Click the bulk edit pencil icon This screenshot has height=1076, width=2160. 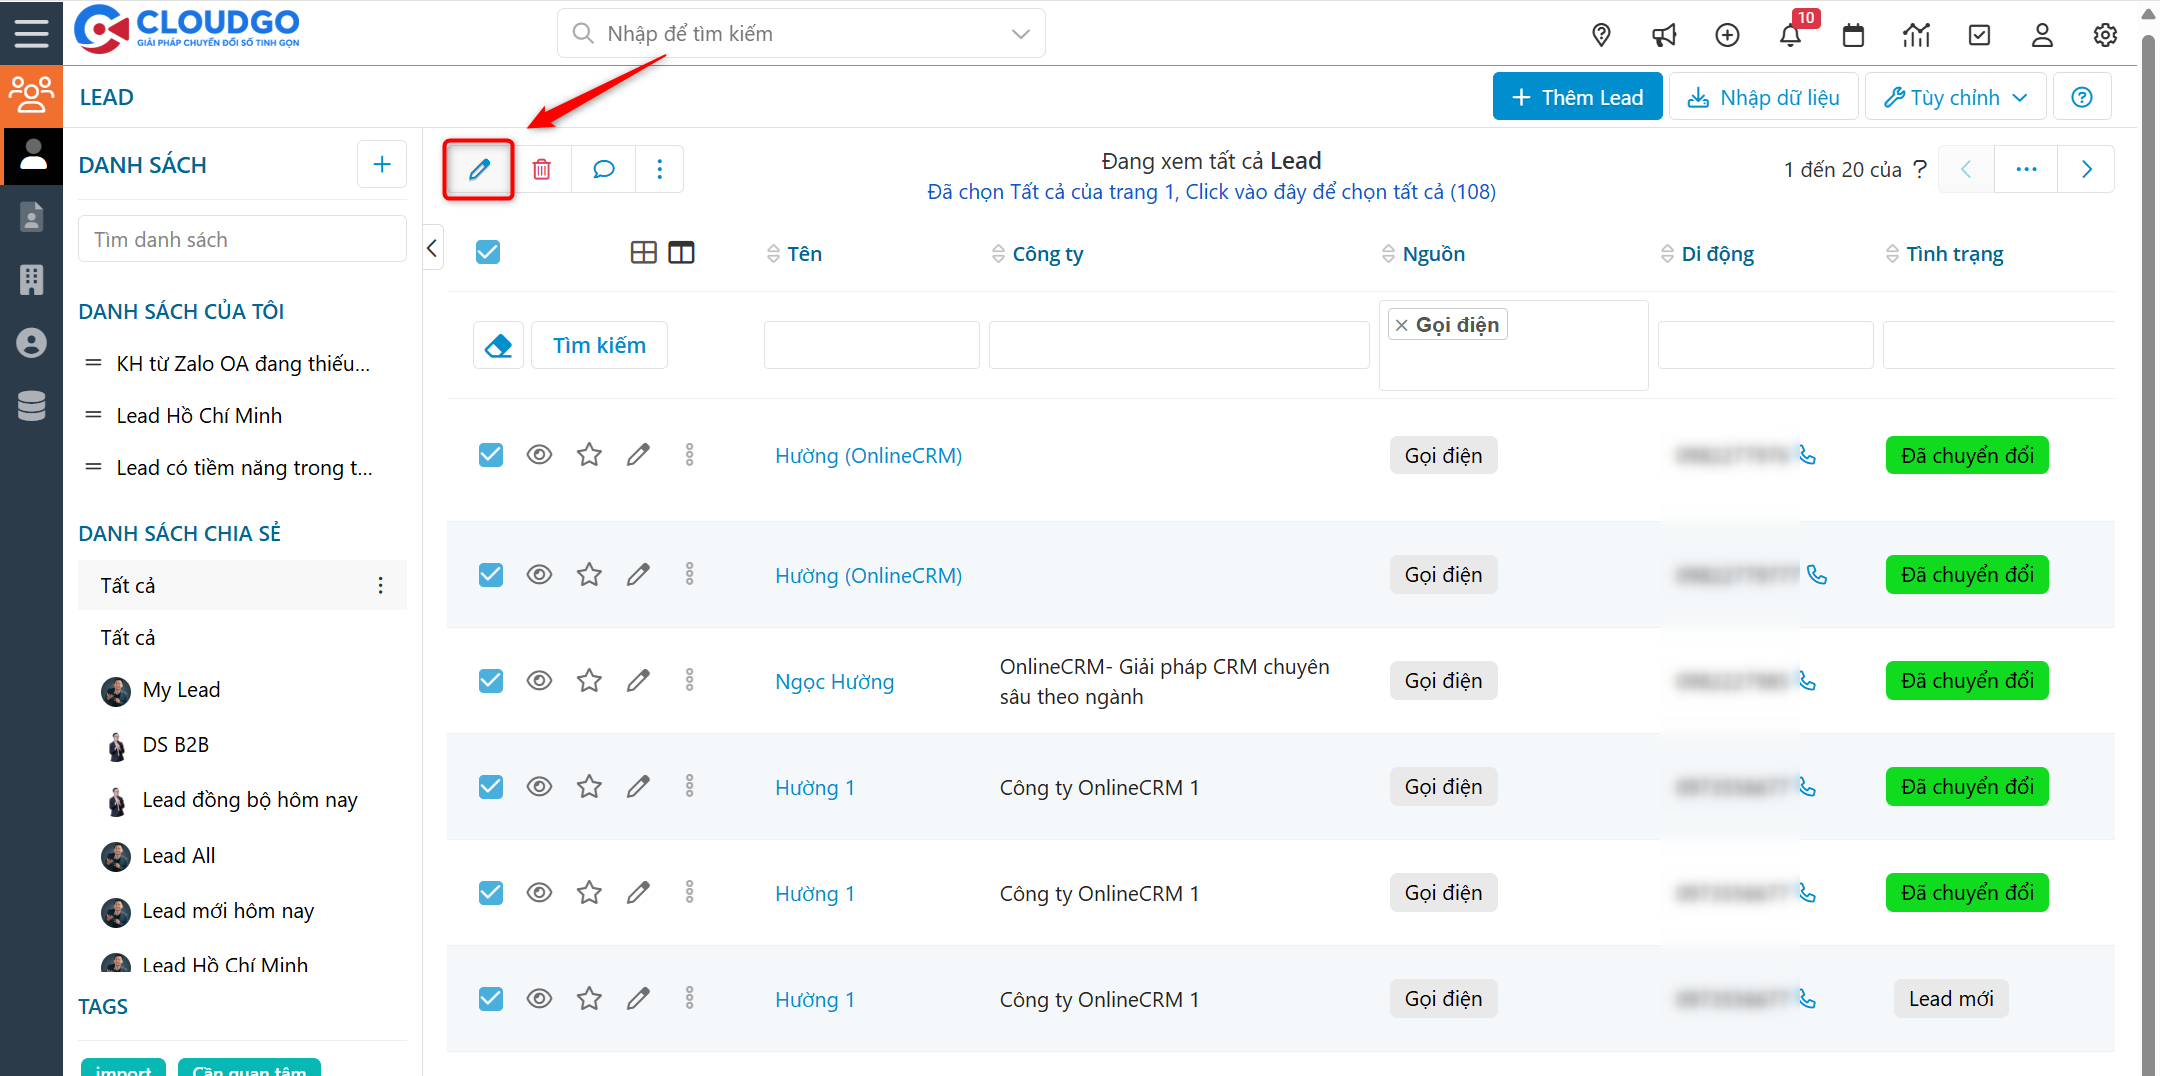pos(479,169)
